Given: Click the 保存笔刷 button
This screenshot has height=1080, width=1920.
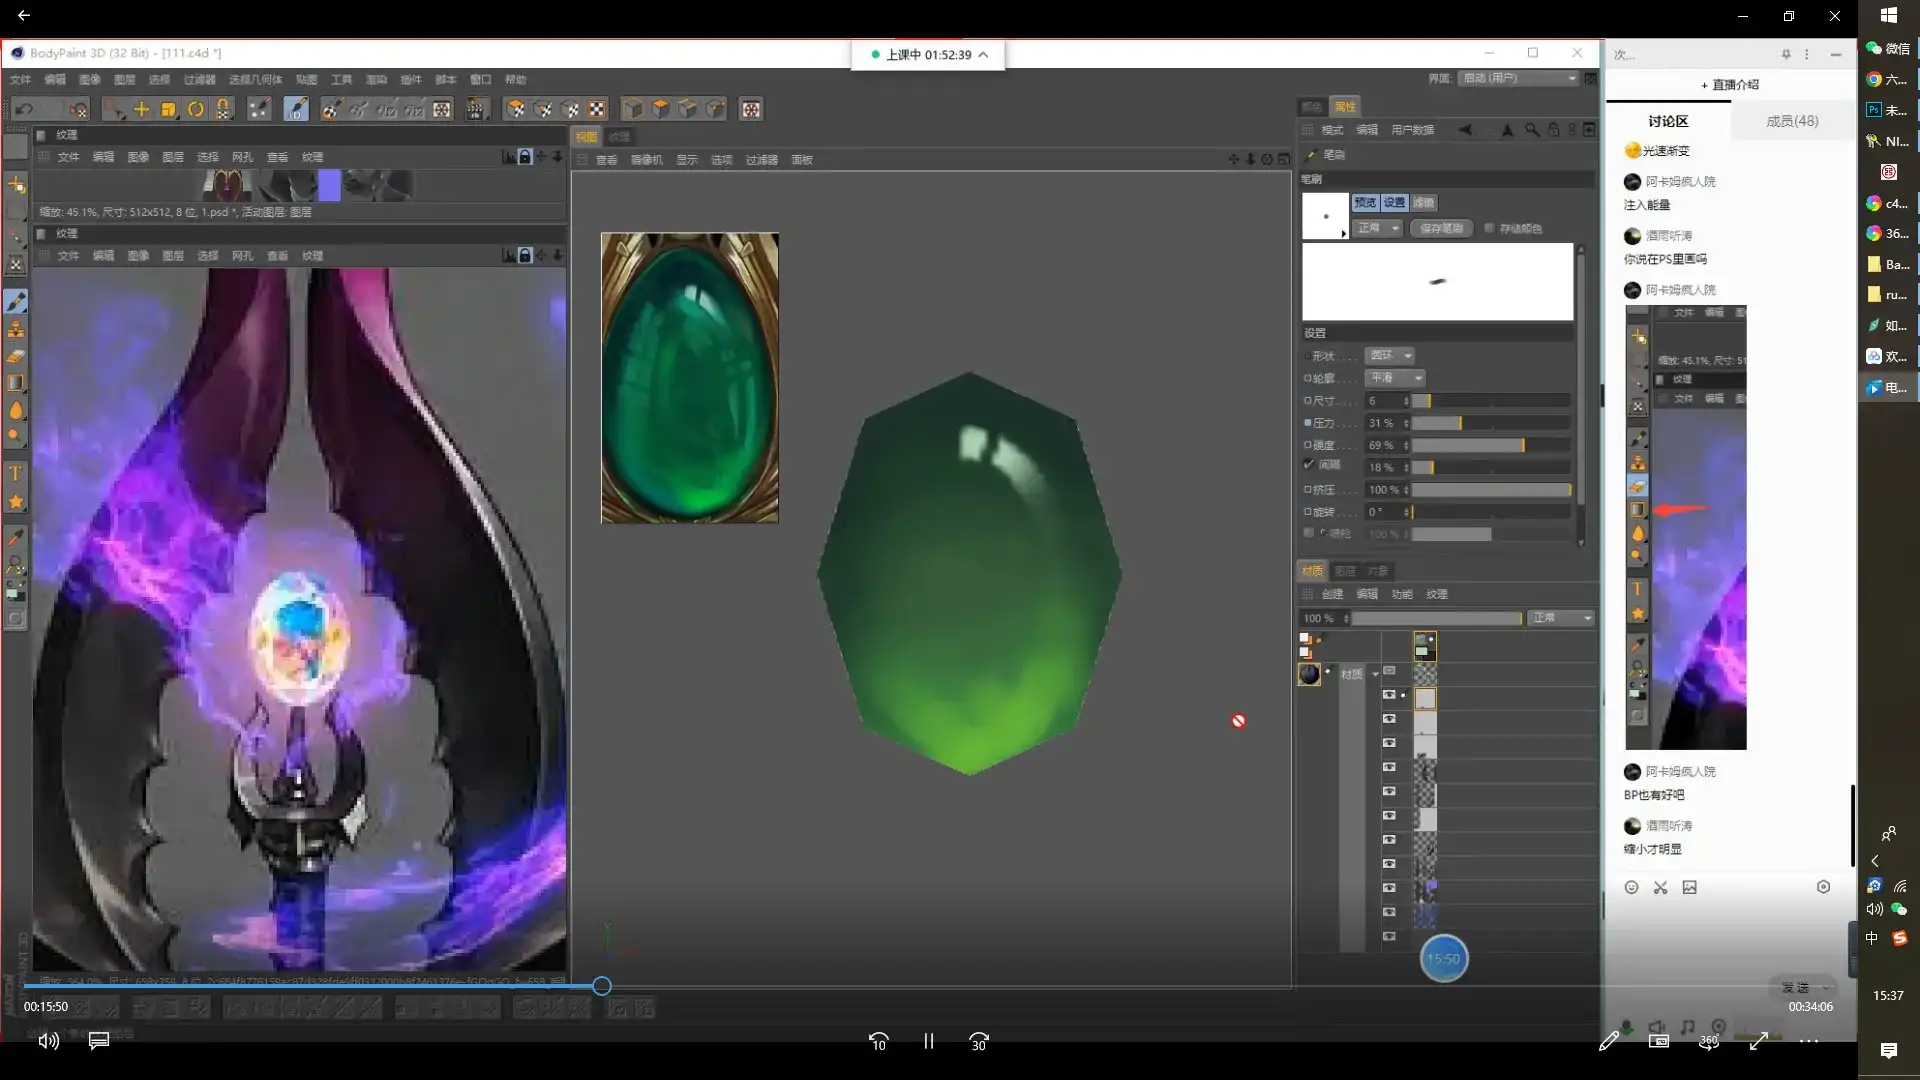Looking at the screenshot, I should [1441, 228].
